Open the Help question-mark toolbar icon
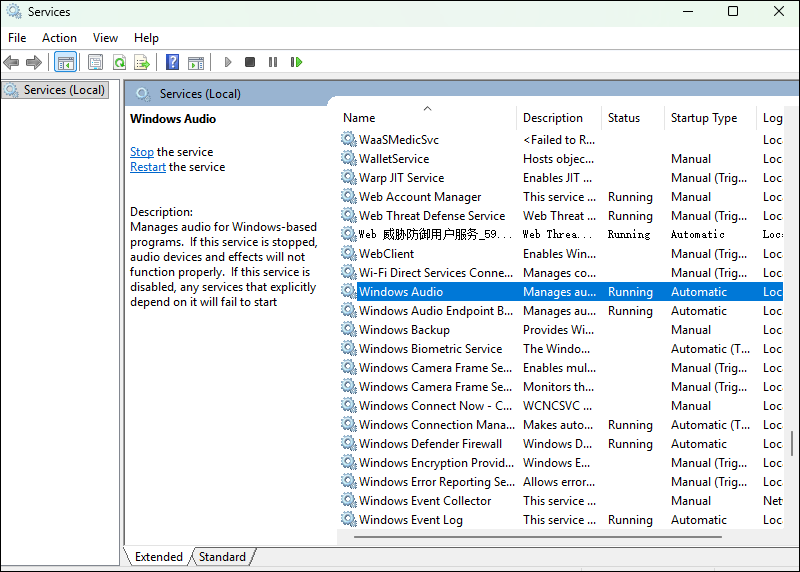Image resolution: width=800 pixels, height=572 pixels. pyautogui.click(x=173, y=62)
